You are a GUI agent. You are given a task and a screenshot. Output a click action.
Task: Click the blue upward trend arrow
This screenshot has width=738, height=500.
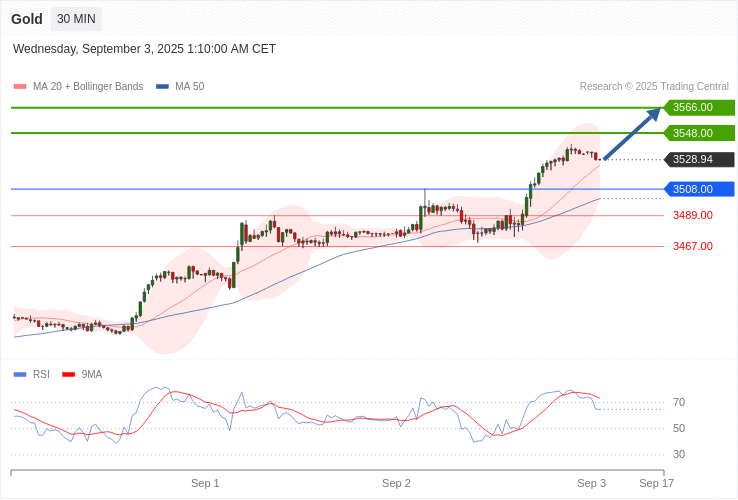(632, 133)
